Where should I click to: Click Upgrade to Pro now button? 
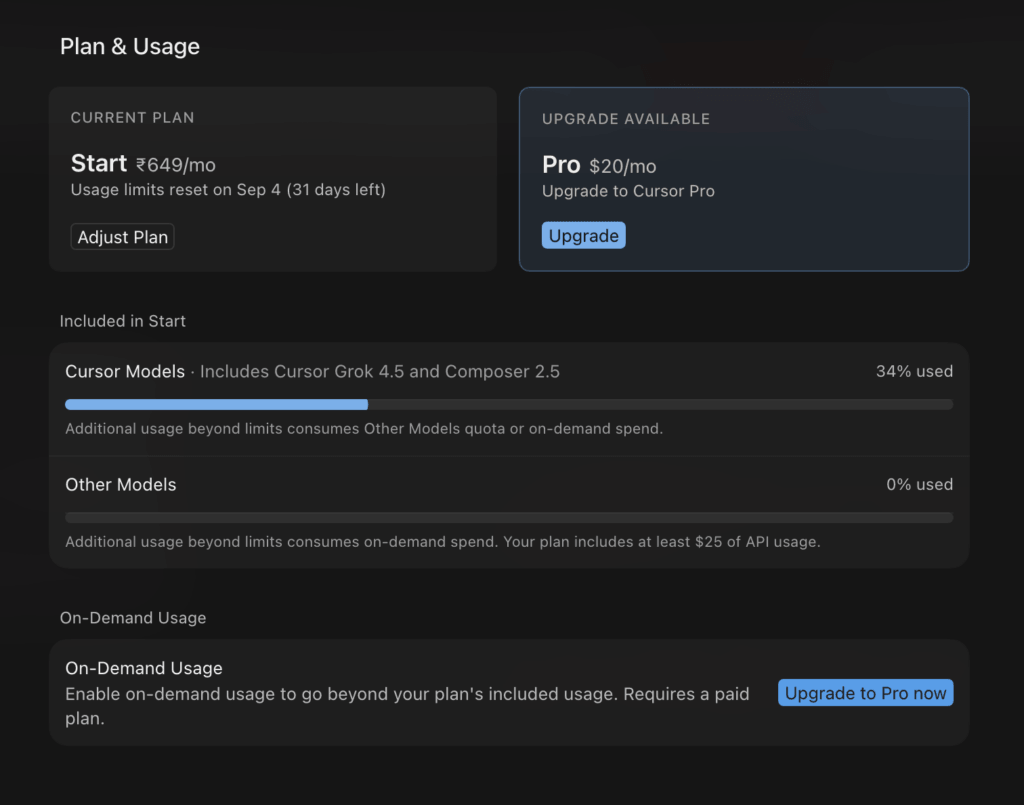pos(865,693)
